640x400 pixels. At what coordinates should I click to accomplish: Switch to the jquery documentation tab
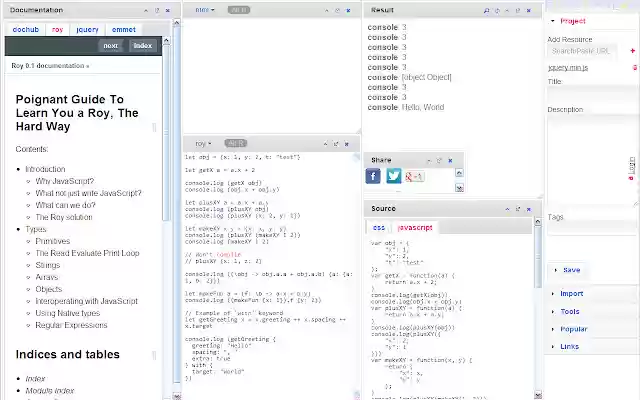pyautogui.click(x=87, y=29)
